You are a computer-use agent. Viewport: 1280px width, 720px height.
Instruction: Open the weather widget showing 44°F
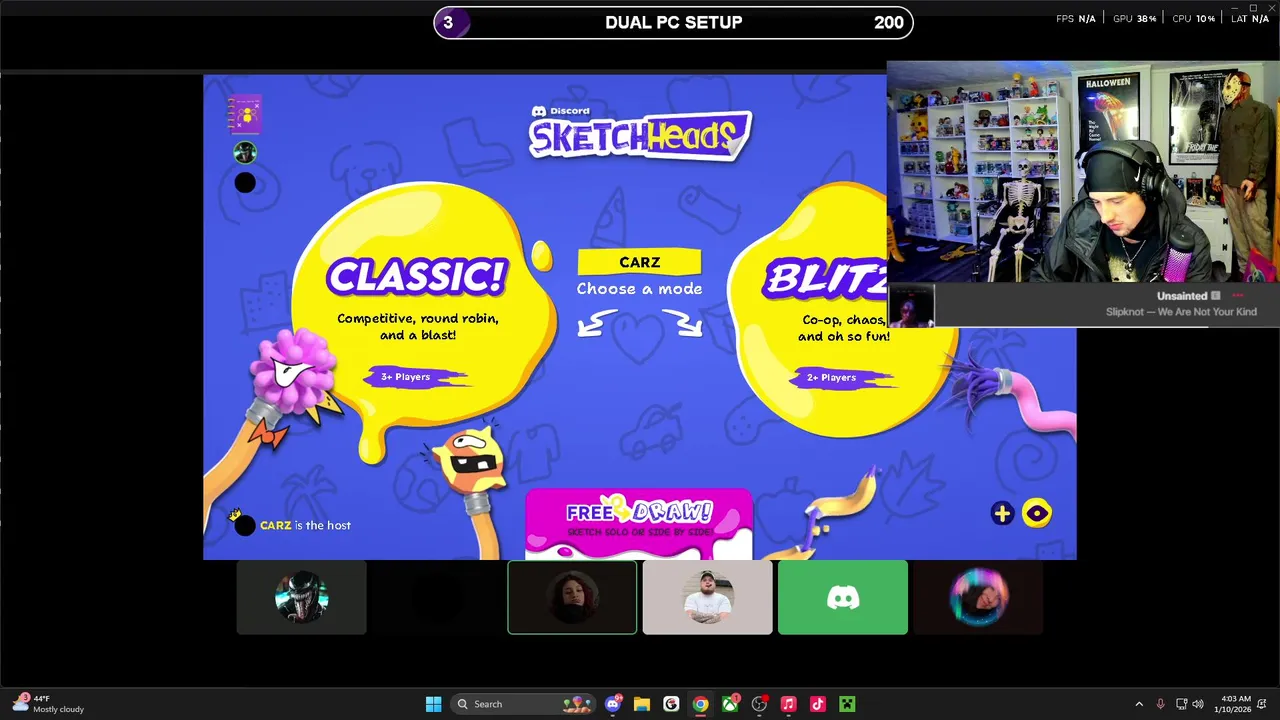(48, 704)
